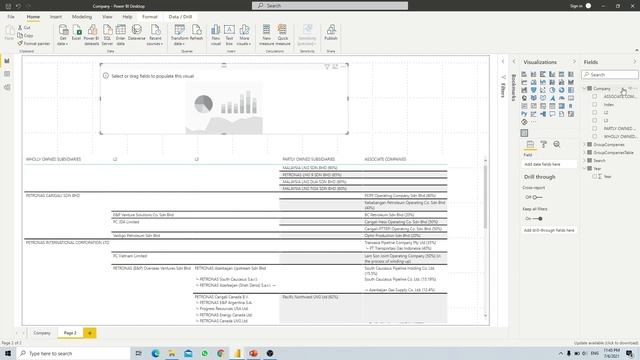Tick the L2 field checkbox
Screen dimensions: 640x360
point(595,112)
